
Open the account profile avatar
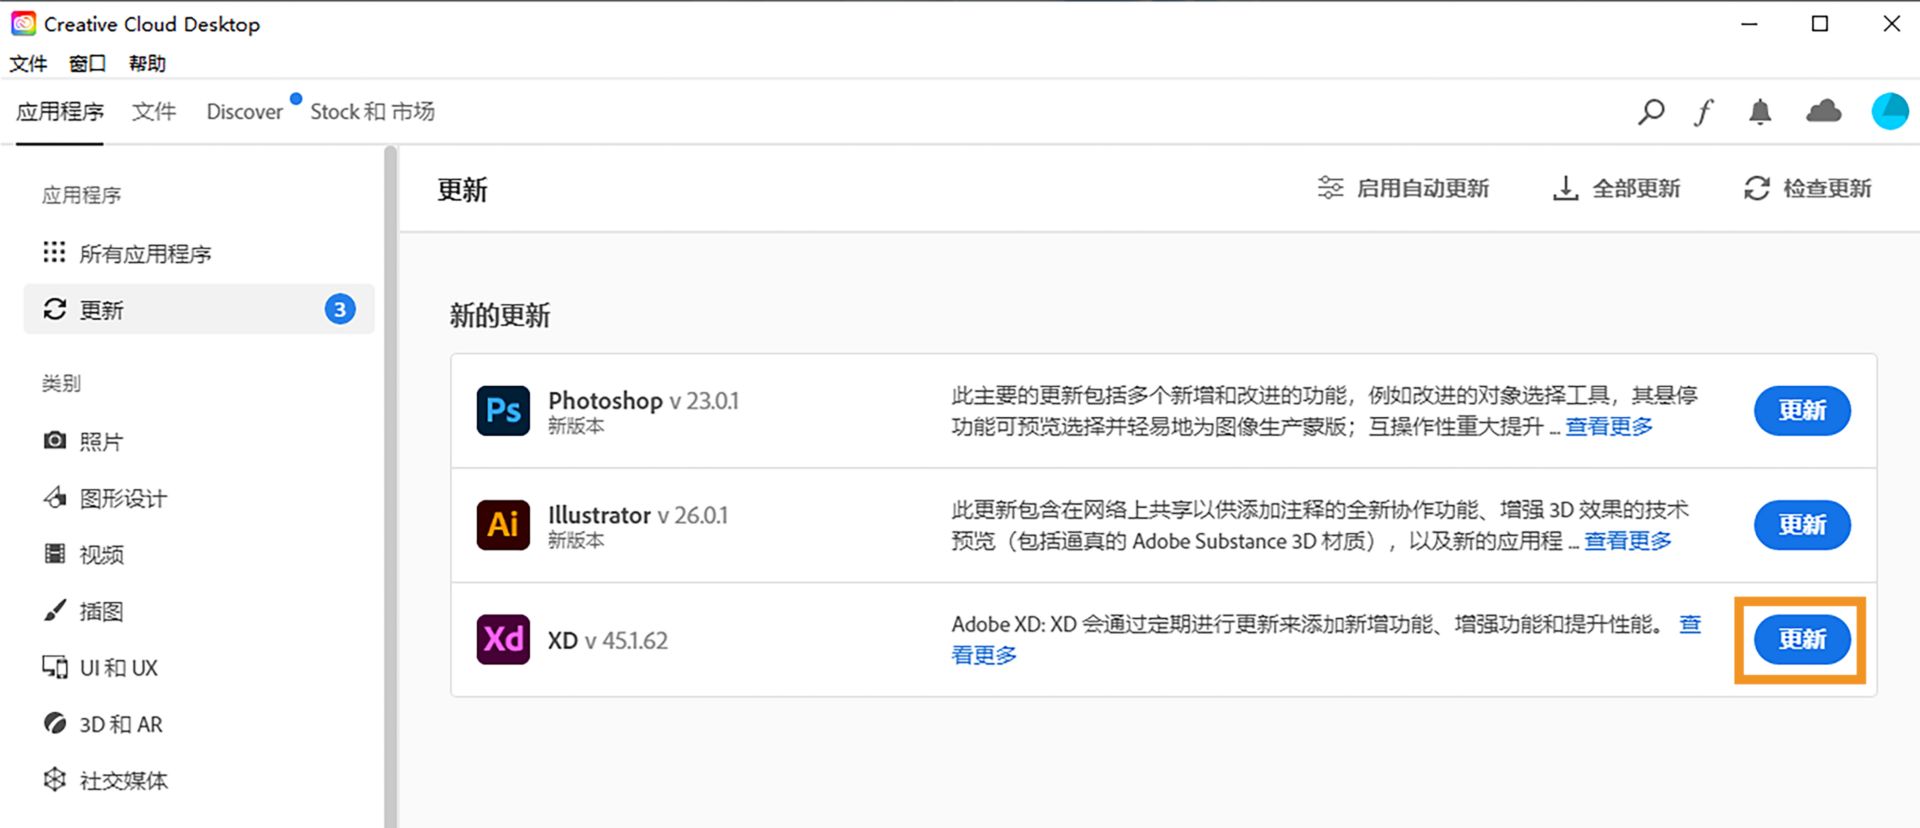pos(1890,111)
